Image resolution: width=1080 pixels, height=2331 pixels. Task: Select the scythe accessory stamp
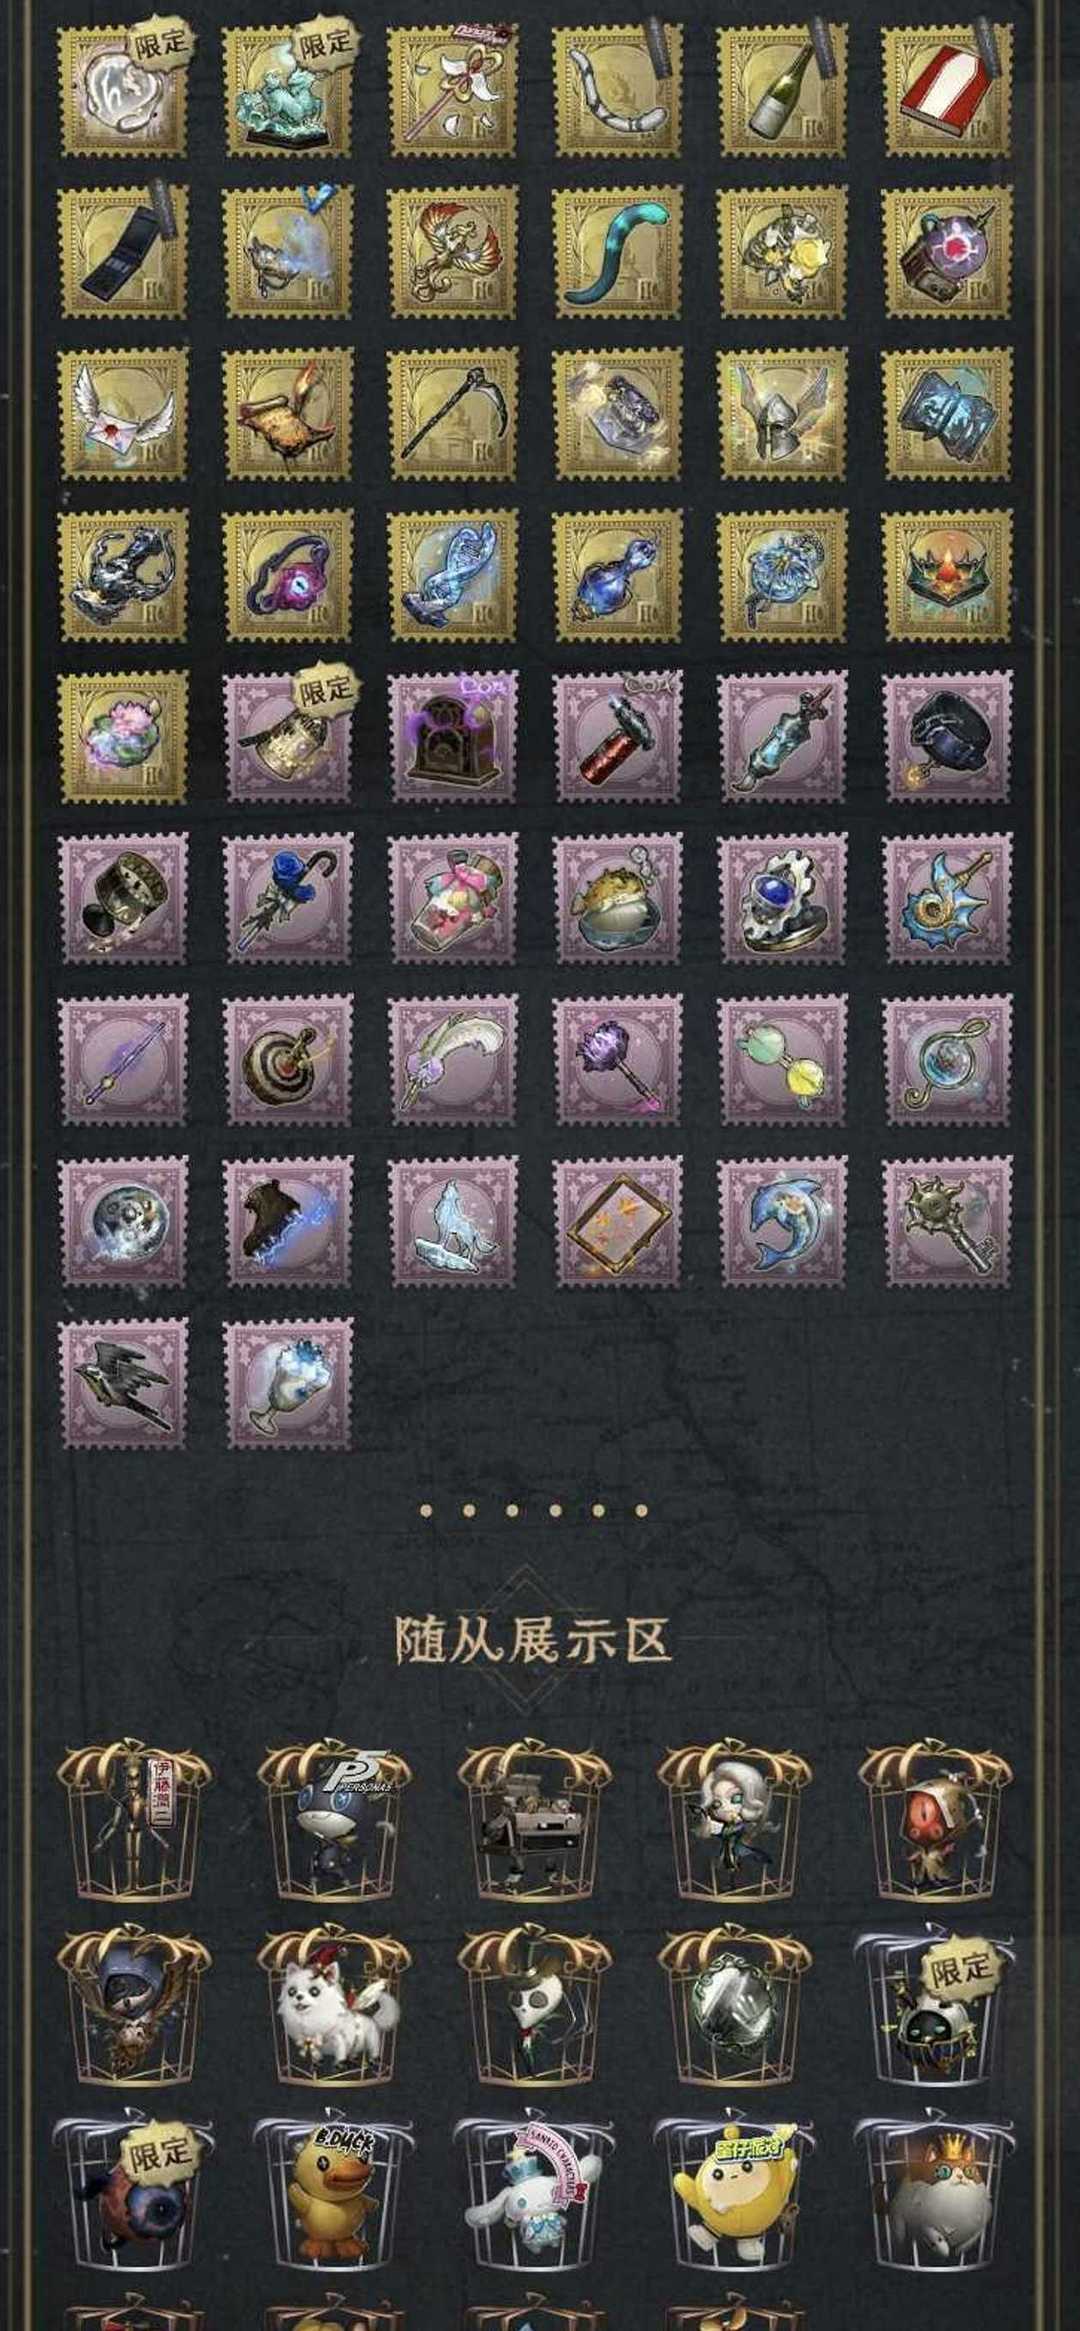pyautogui.click(x=453, y=413)
